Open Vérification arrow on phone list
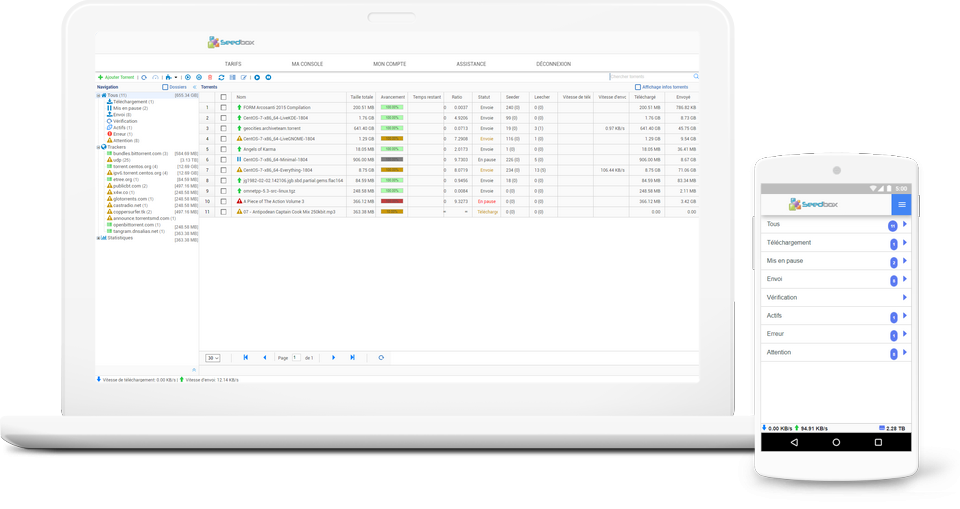This screenshot has width=960, height=509. (905, 298)
